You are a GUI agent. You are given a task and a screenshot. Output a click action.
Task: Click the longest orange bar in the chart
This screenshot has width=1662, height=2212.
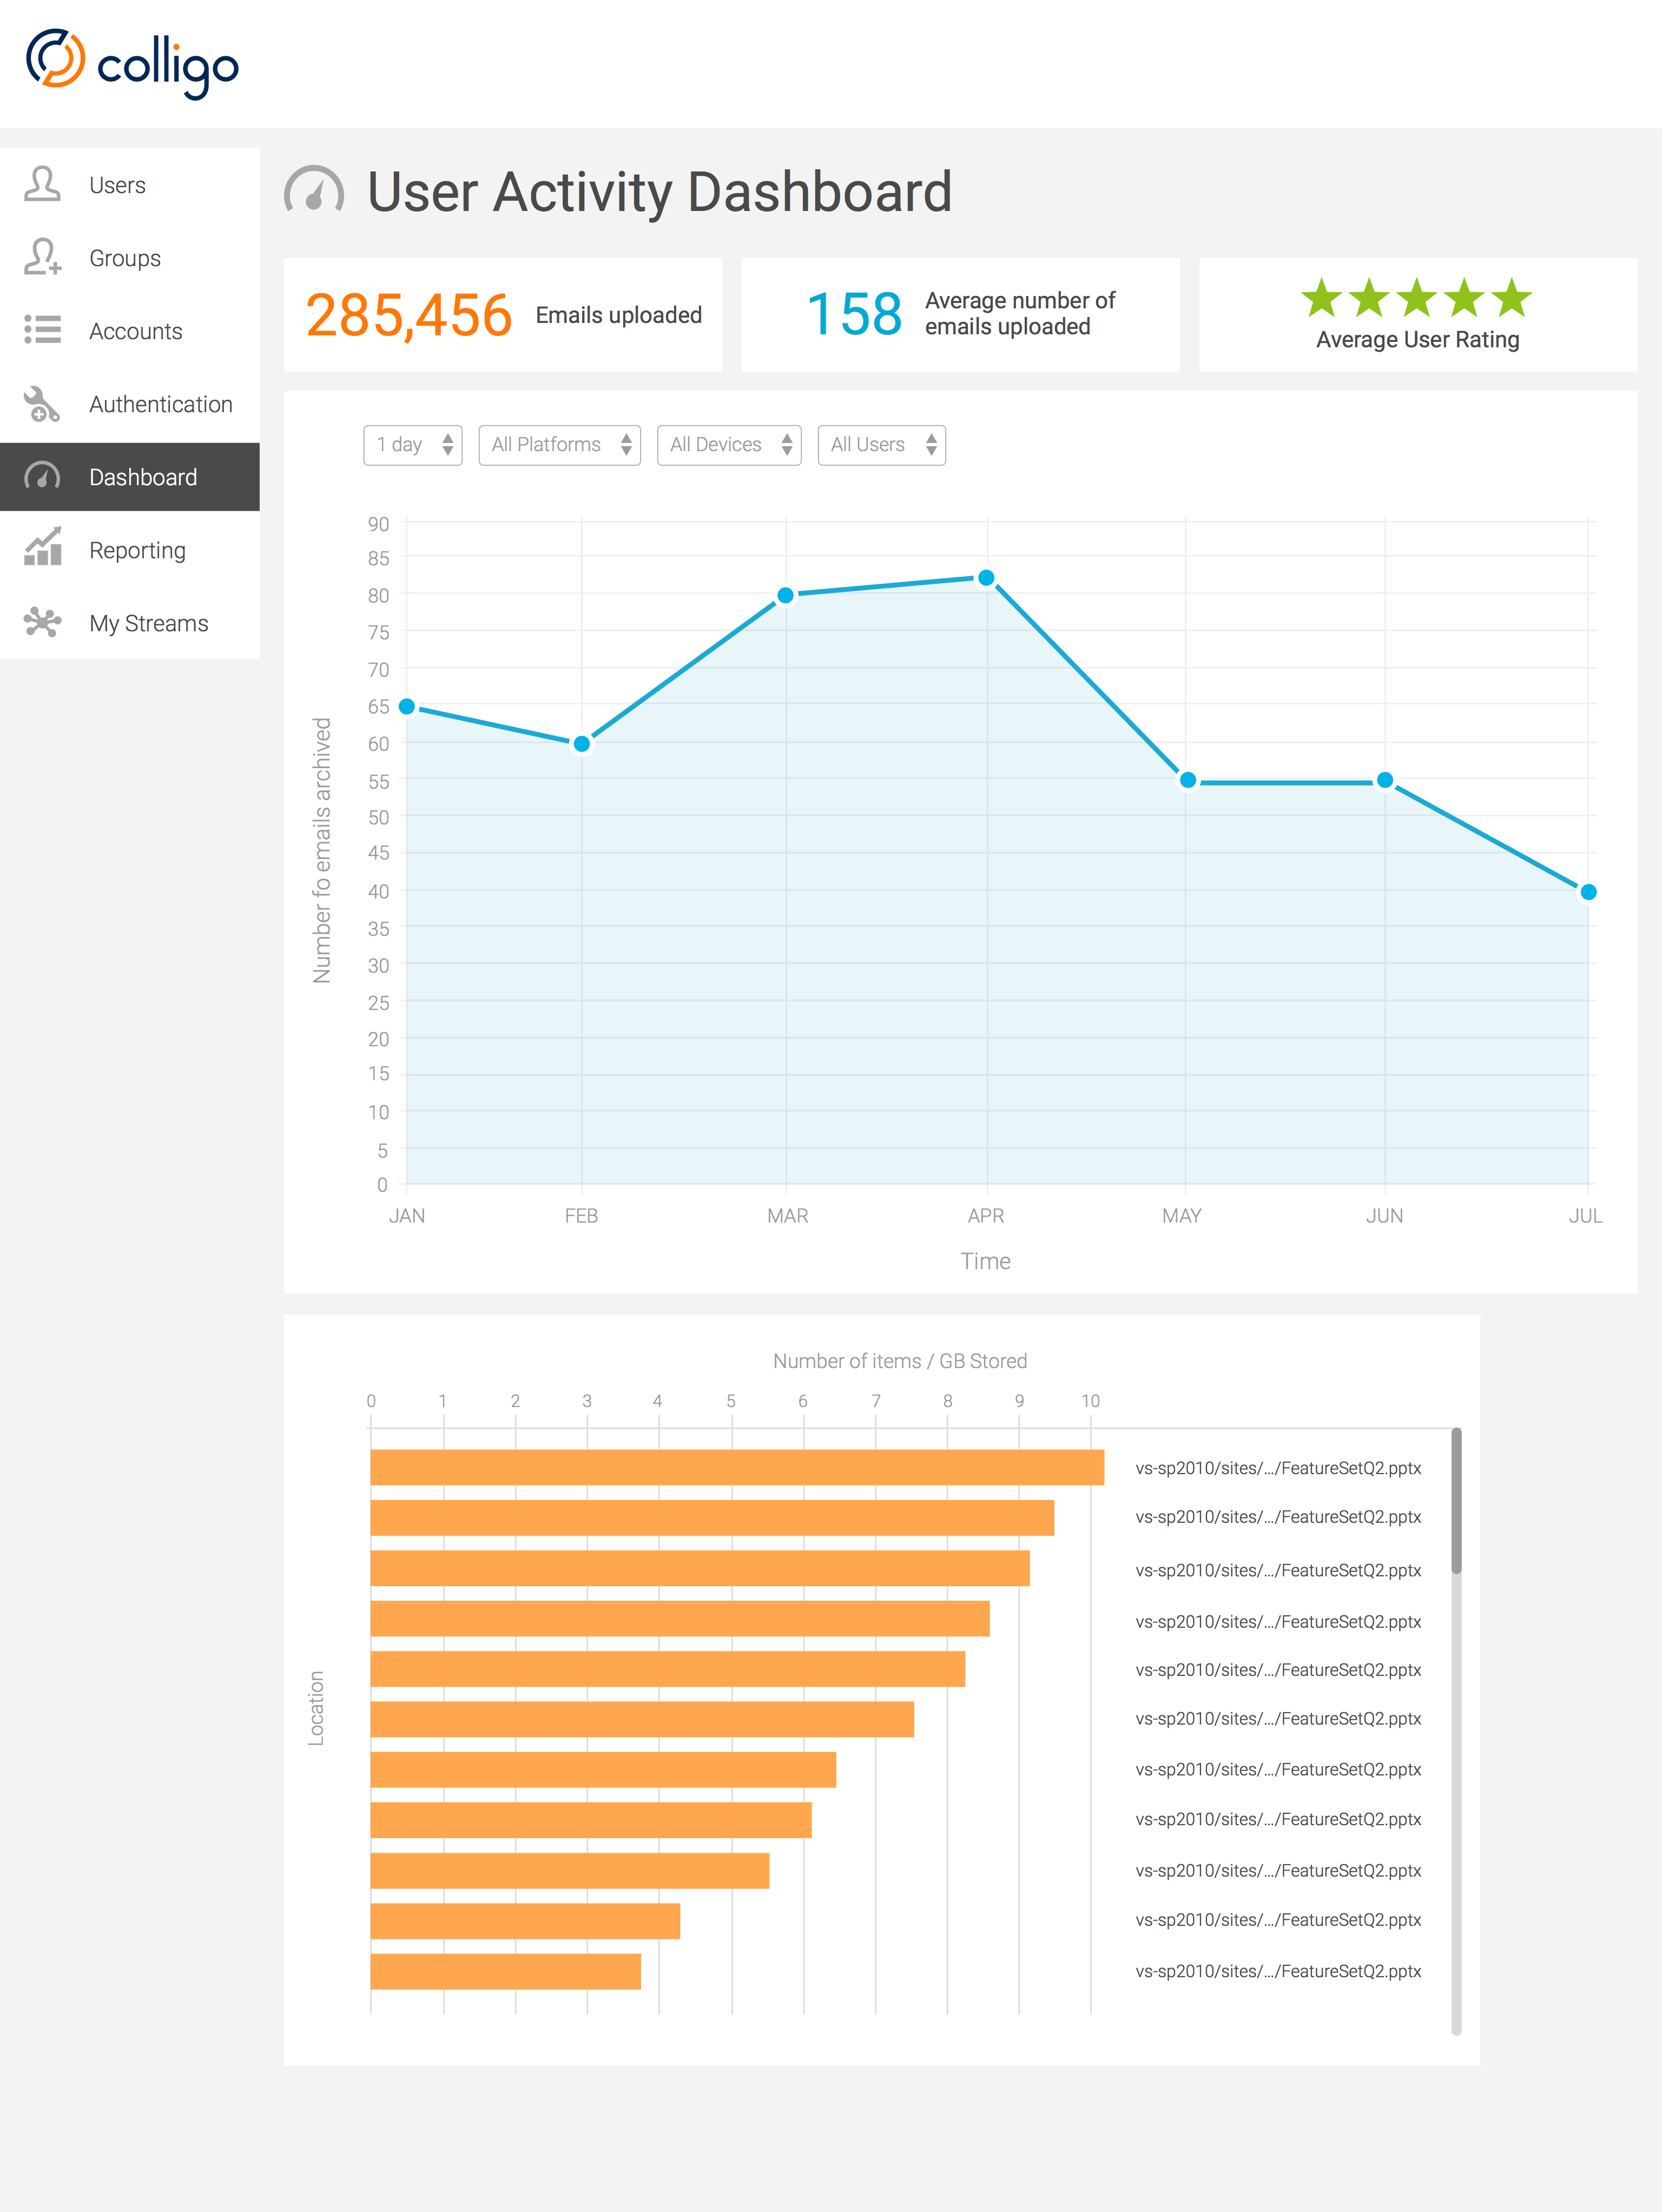pyautogui.click(x=737, y=1467)
